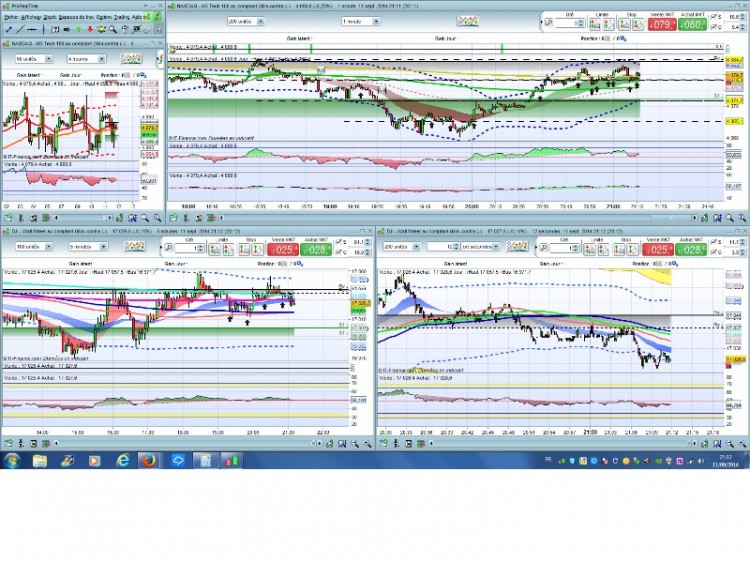Click the red down arrow tool
The image size is (750, 563).
point(90,30)
